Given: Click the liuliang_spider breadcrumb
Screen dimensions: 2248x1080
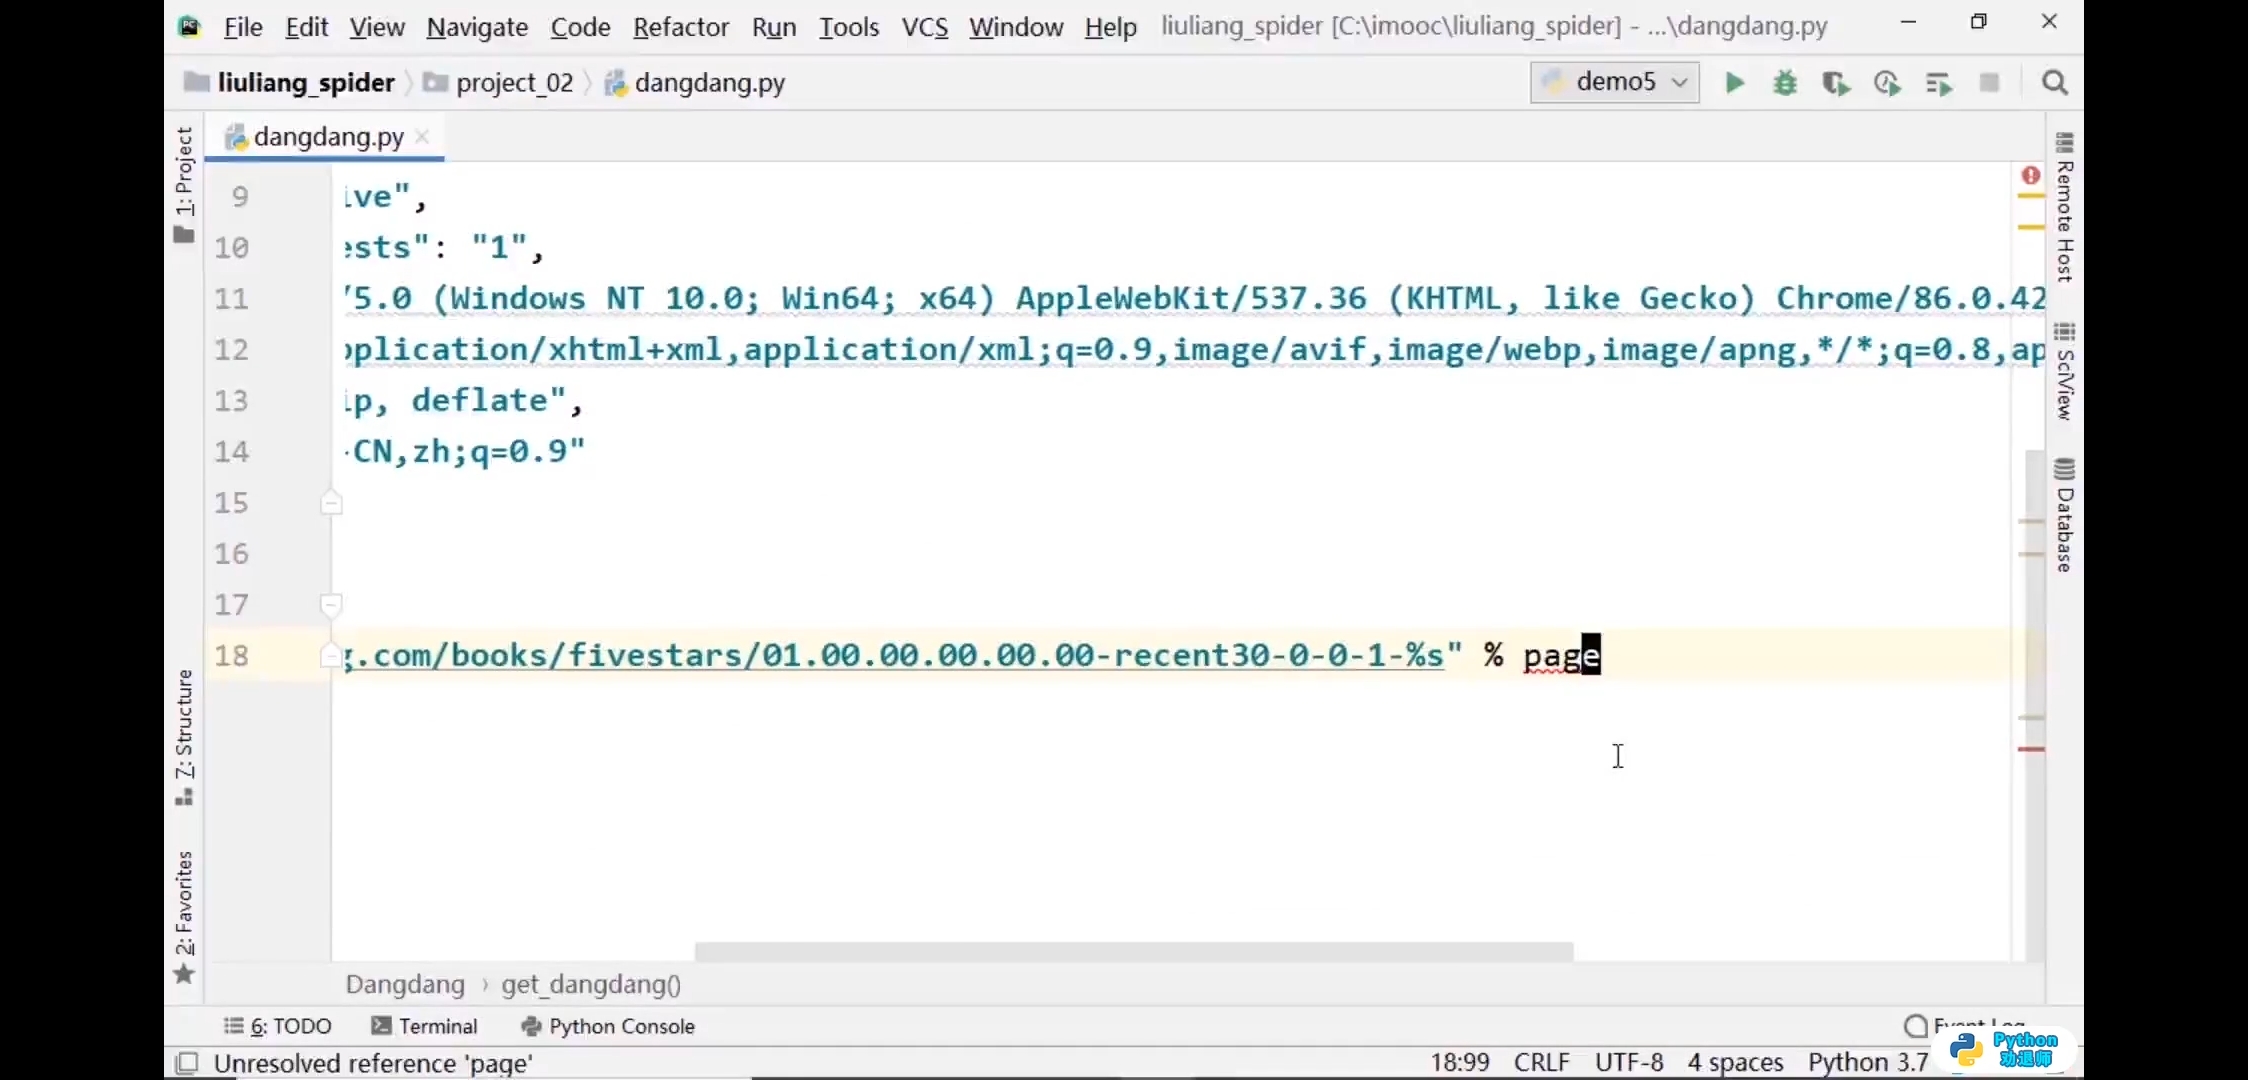Looking at the screenshot, I should coord(291,83).
